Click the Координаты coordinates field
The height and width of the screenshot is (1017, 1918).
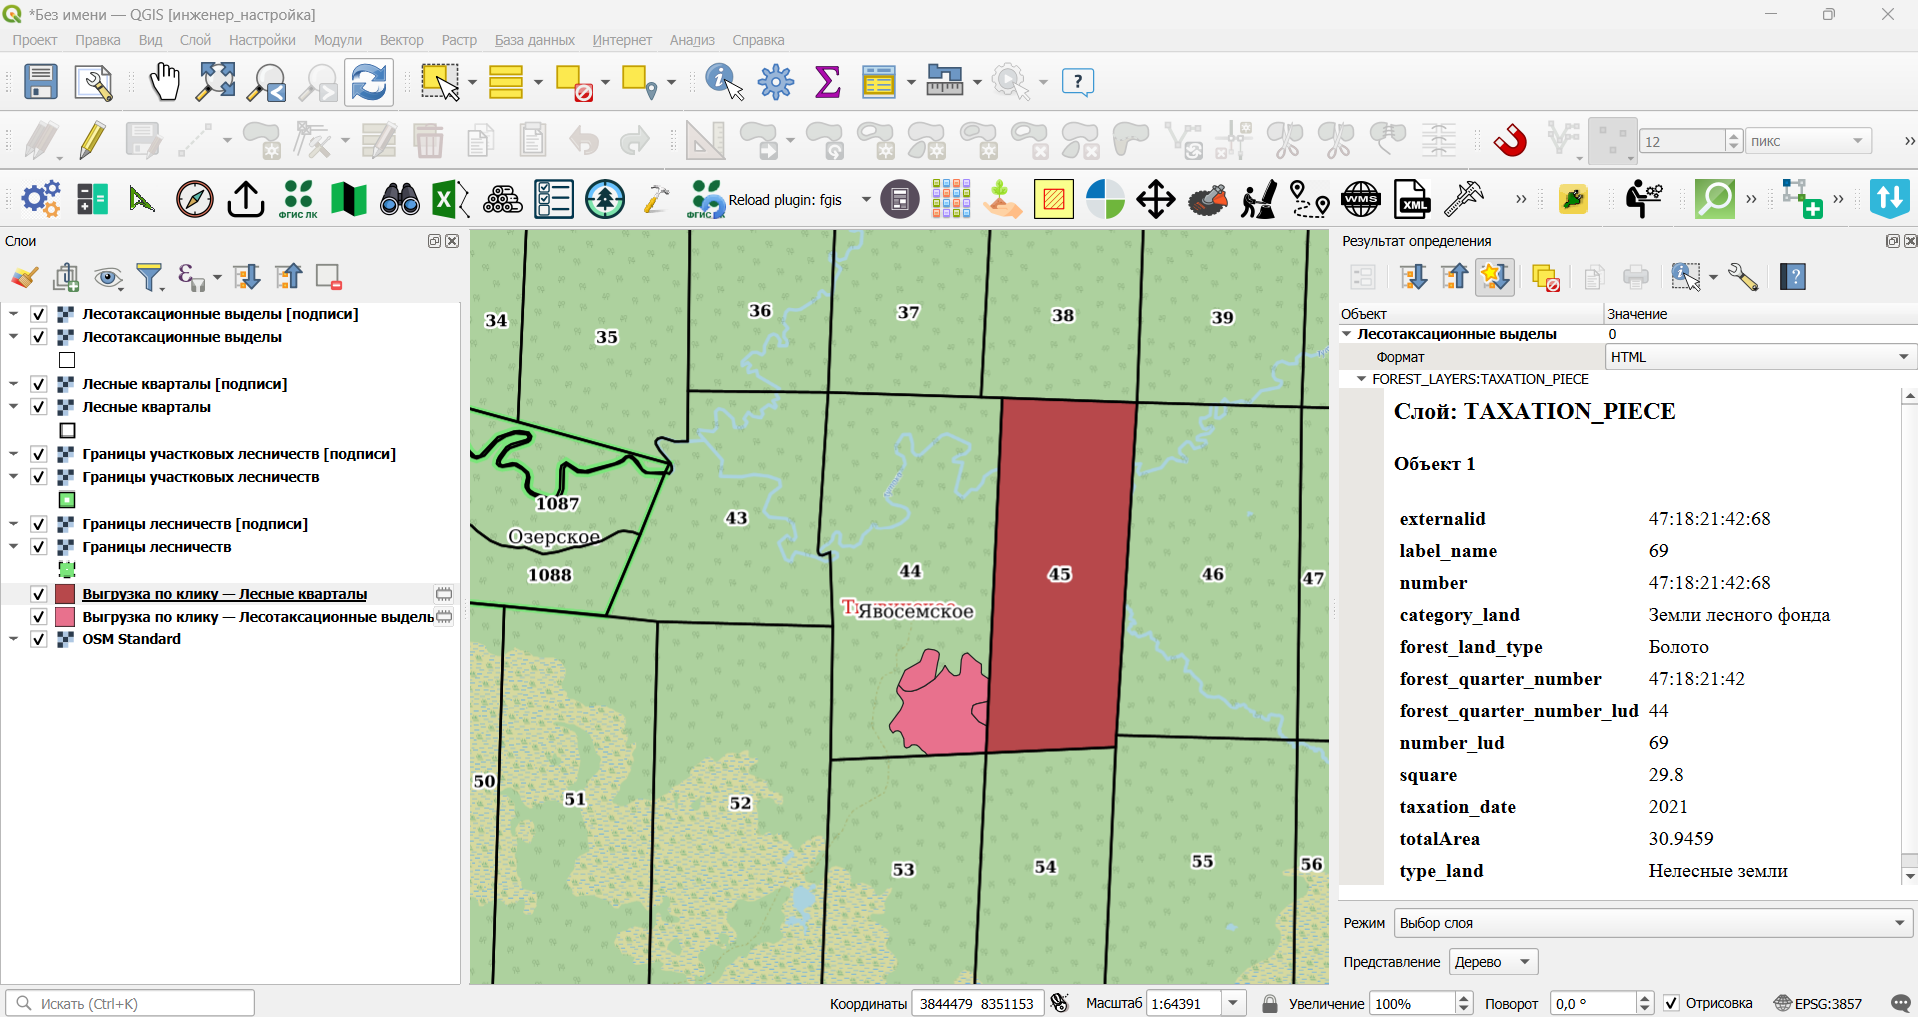pyautogui.click(x=977, y=1003)
